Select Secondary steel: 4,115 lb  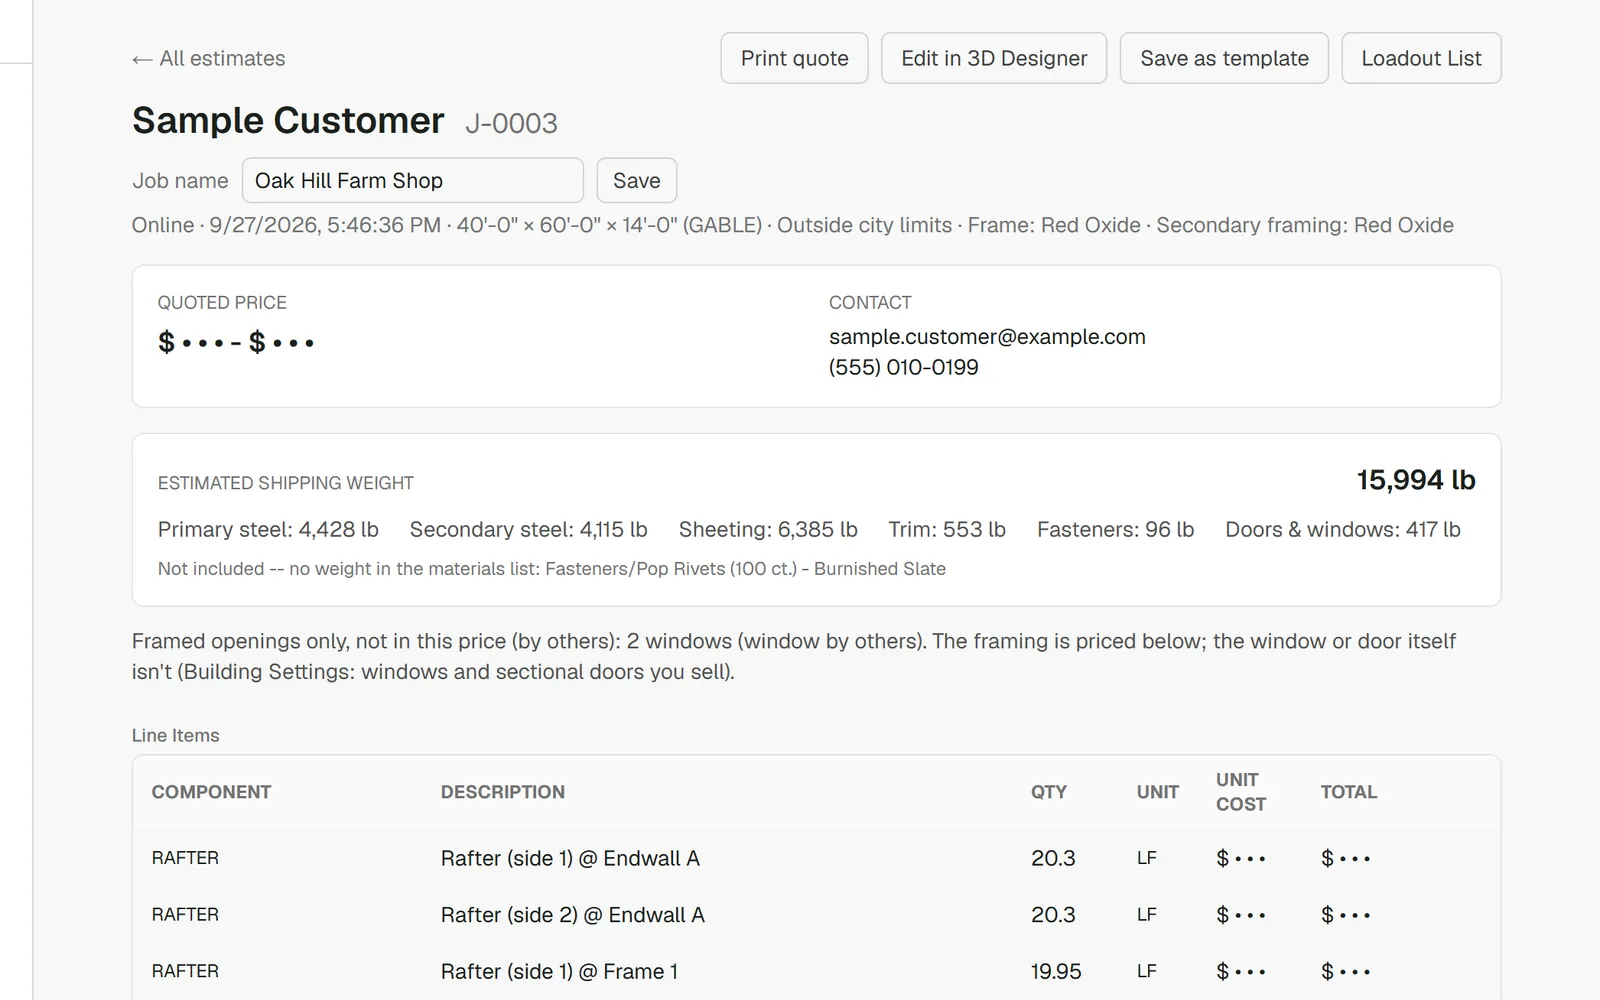(528, 530)
